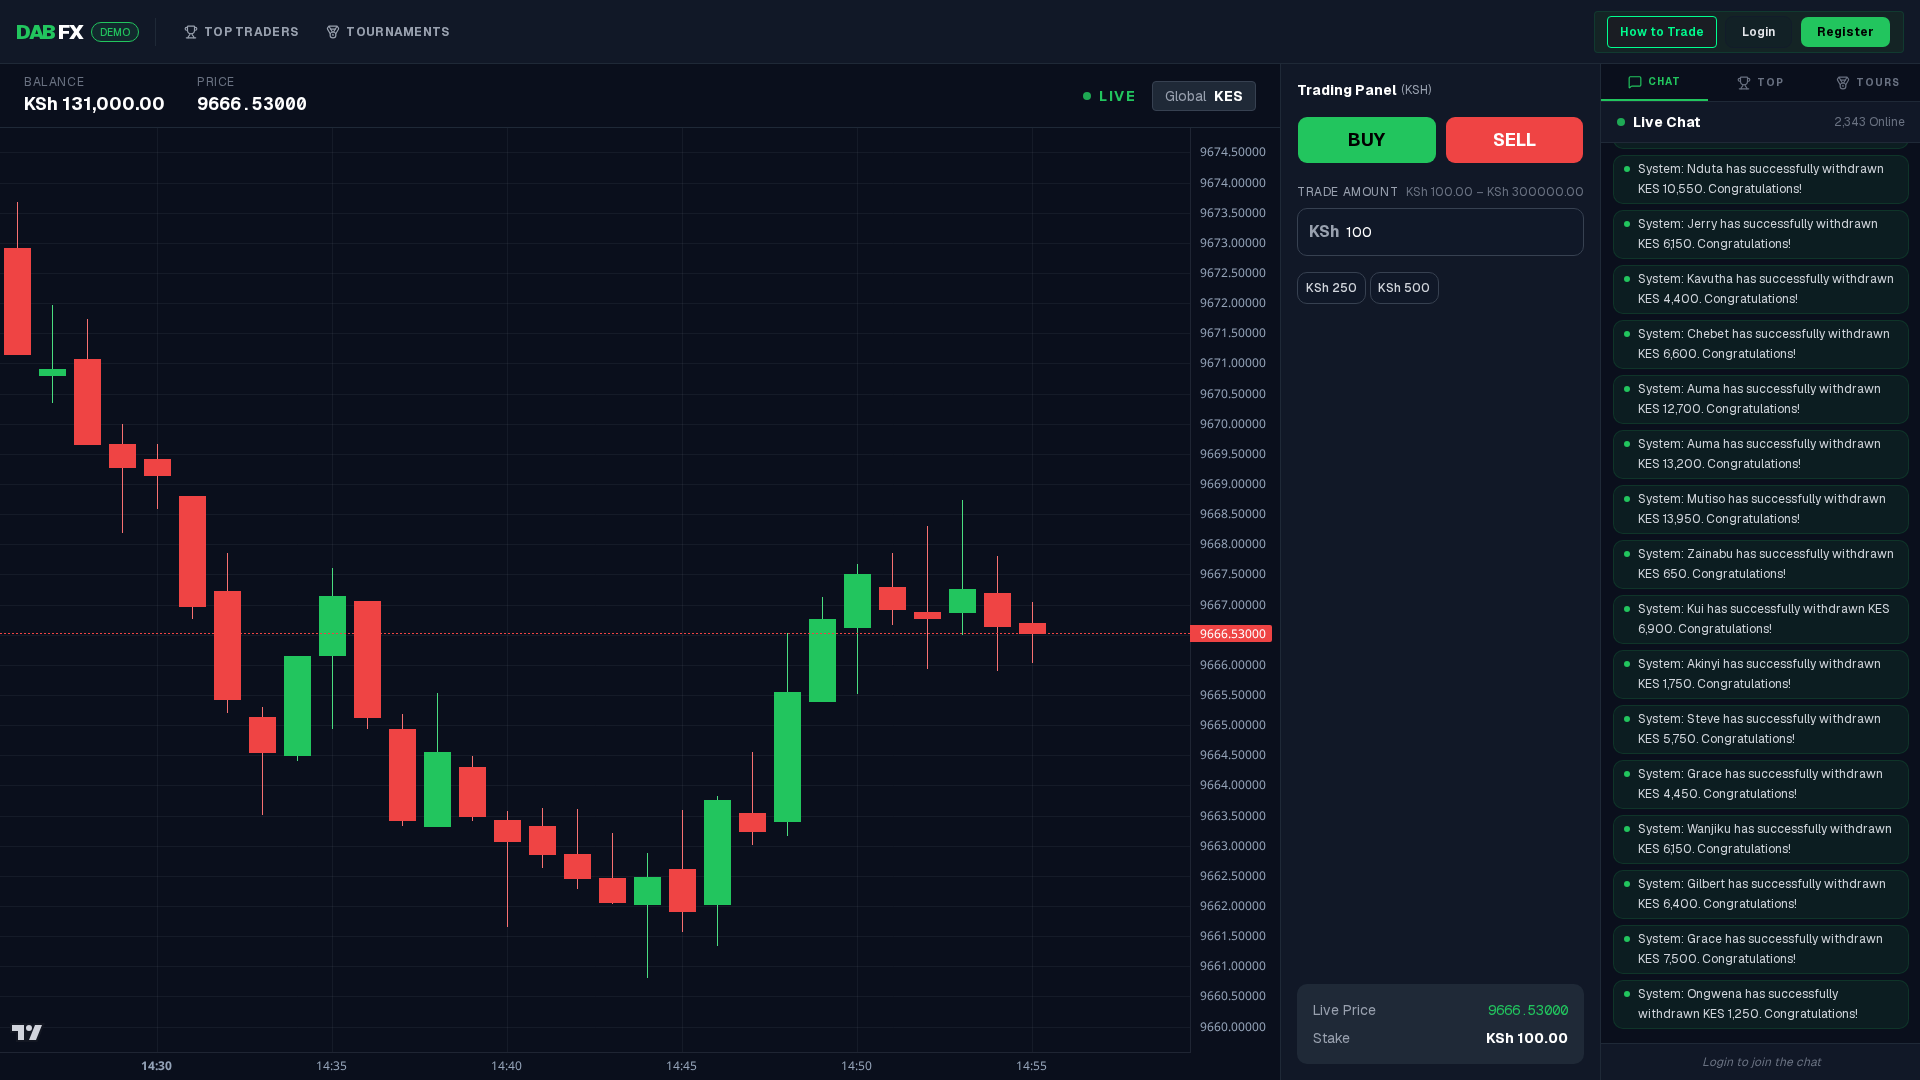Click the medal icon in TOURS tab

1843,83
